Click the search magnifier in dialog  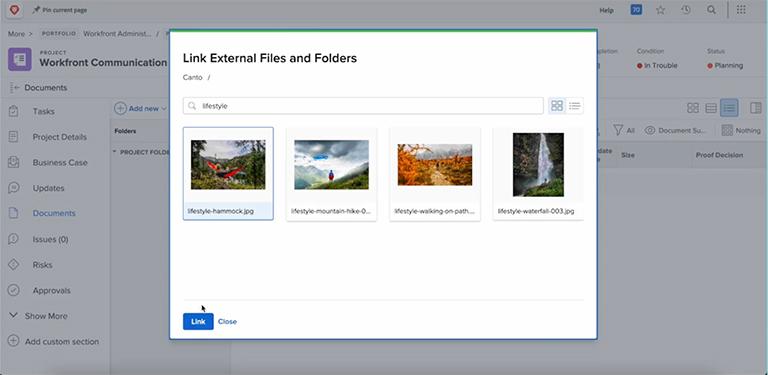click(x=192, y=106)
